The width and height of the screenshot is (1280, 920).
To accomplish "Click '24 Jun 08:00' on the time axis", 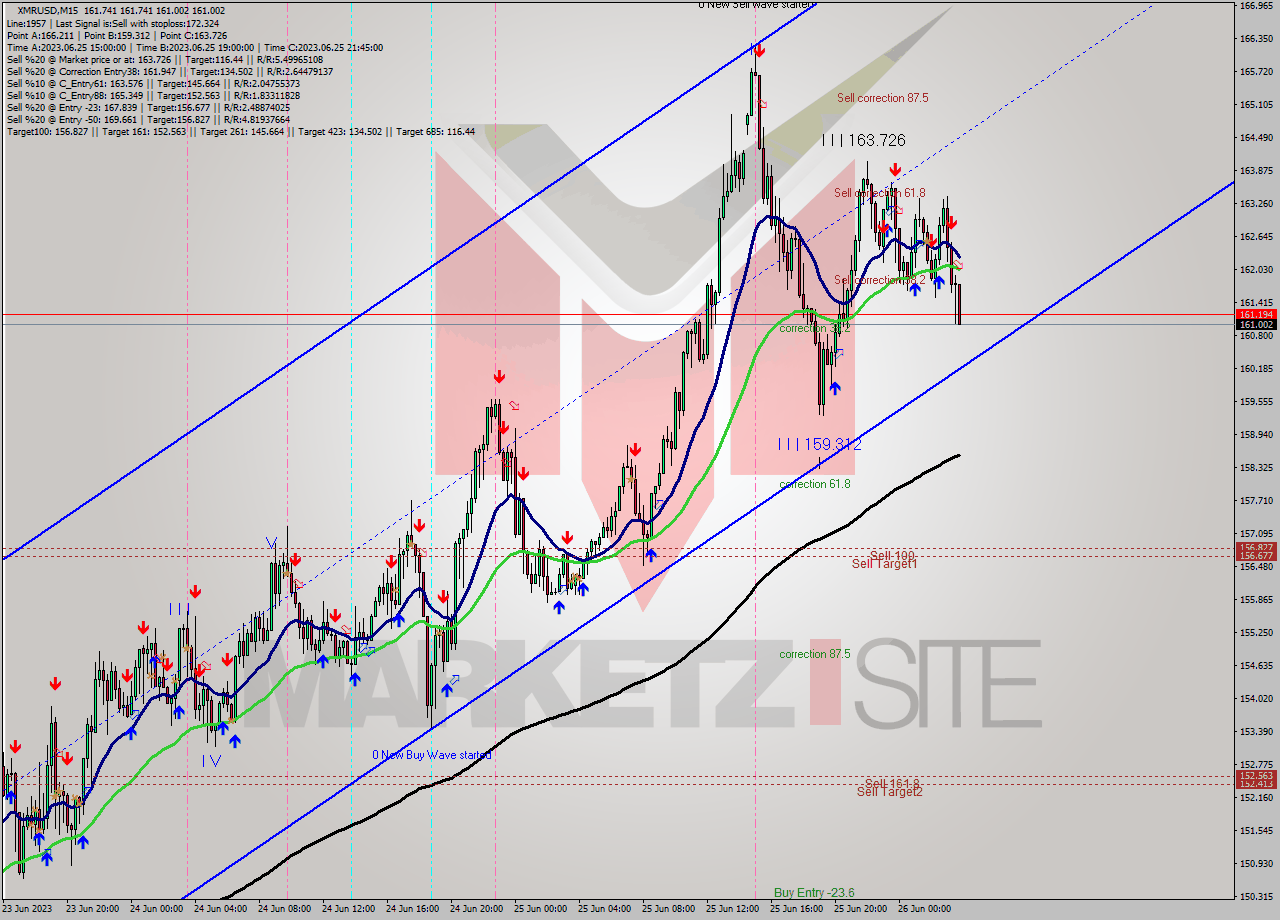I will tap(284, 910).
